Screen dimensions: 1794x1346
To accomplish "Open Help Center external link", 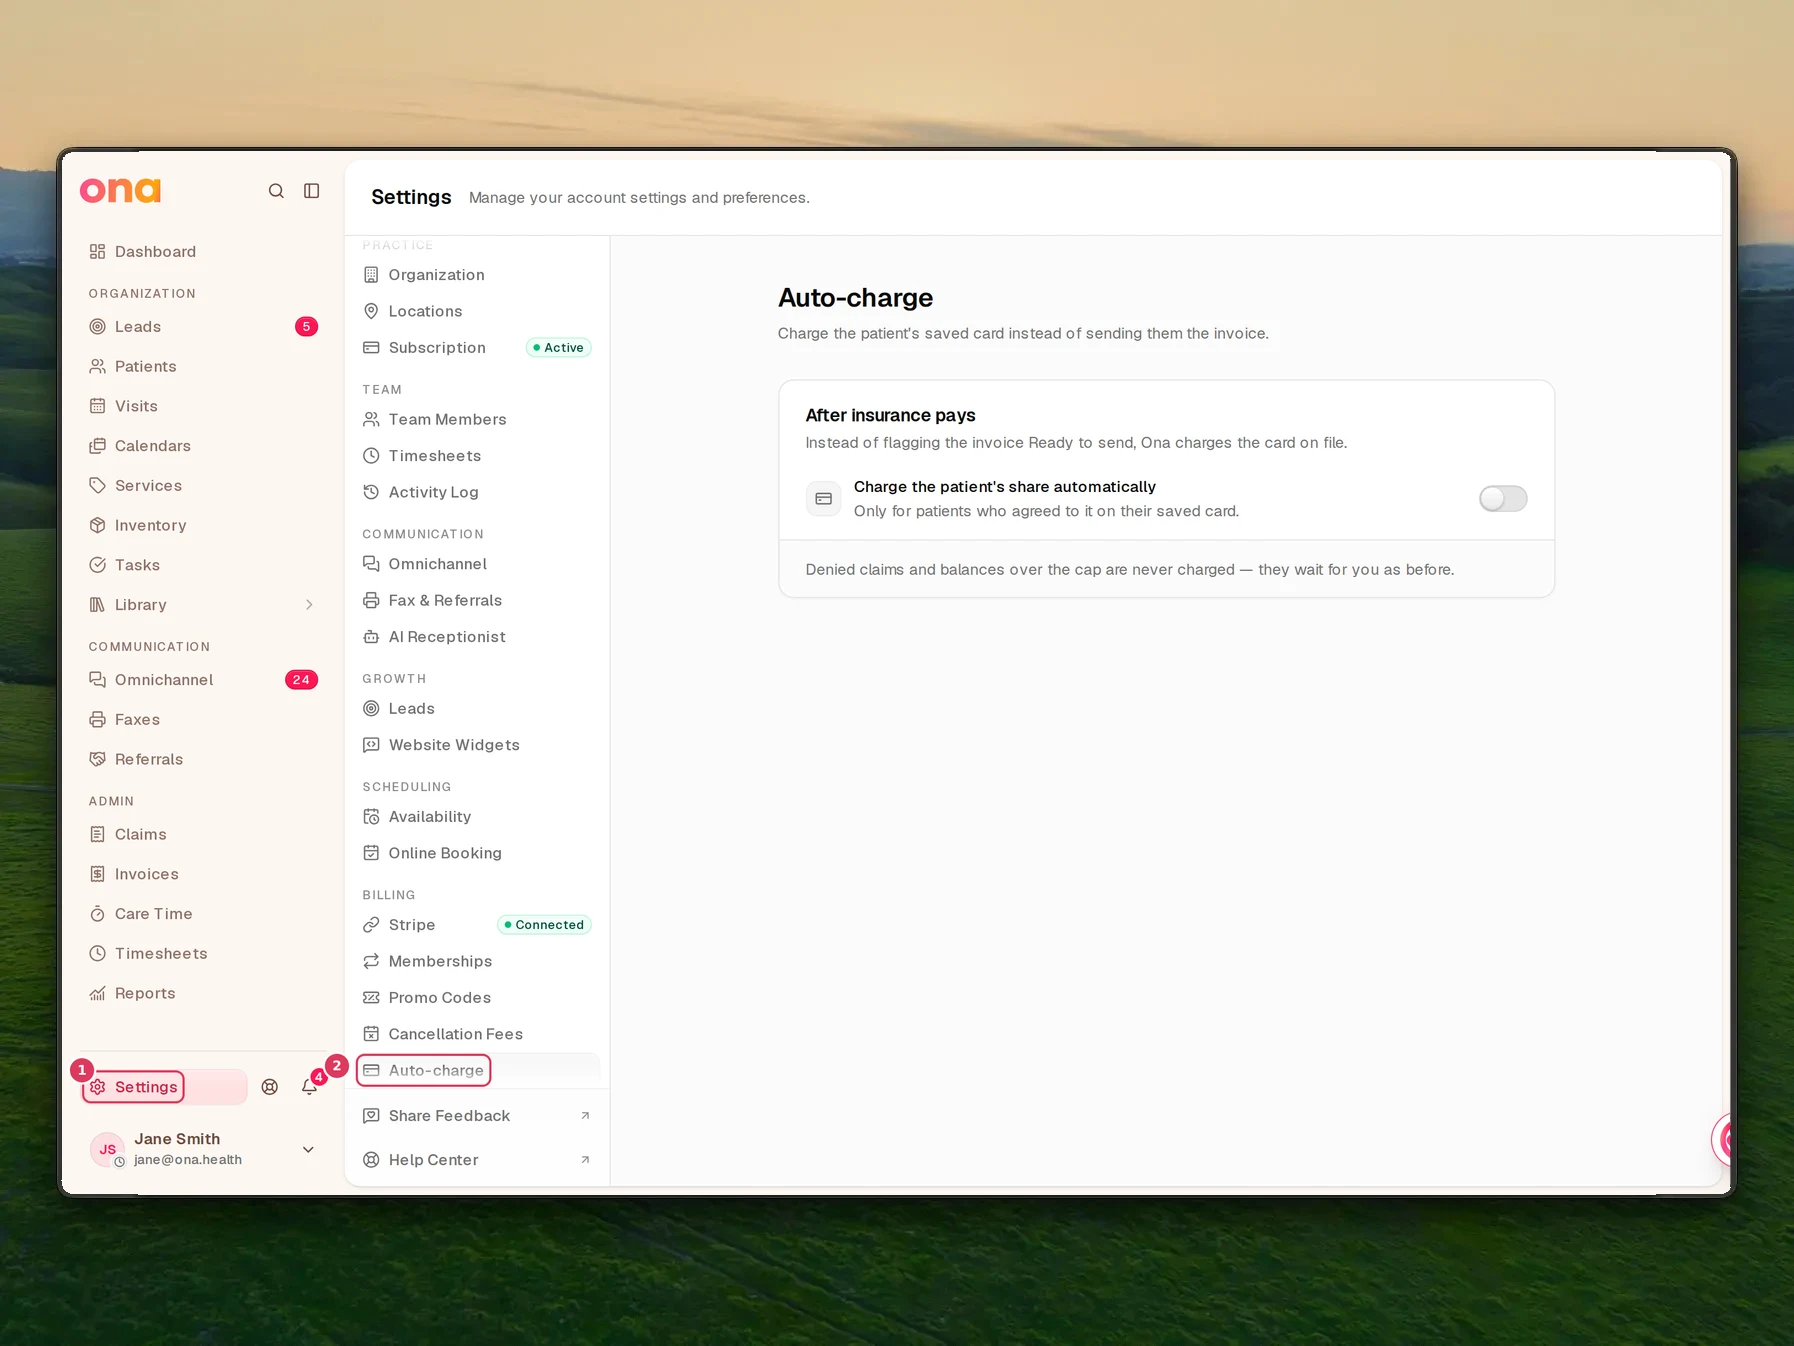I will [477, 1160].
